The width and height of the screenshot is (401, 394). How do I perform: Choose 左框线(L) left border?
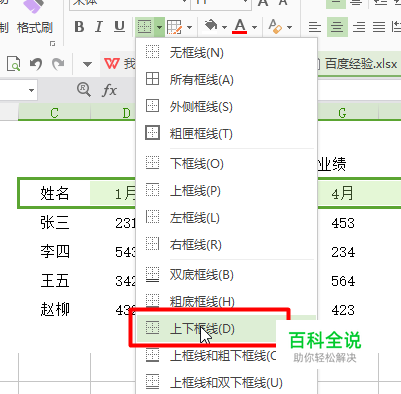[226, 218]
